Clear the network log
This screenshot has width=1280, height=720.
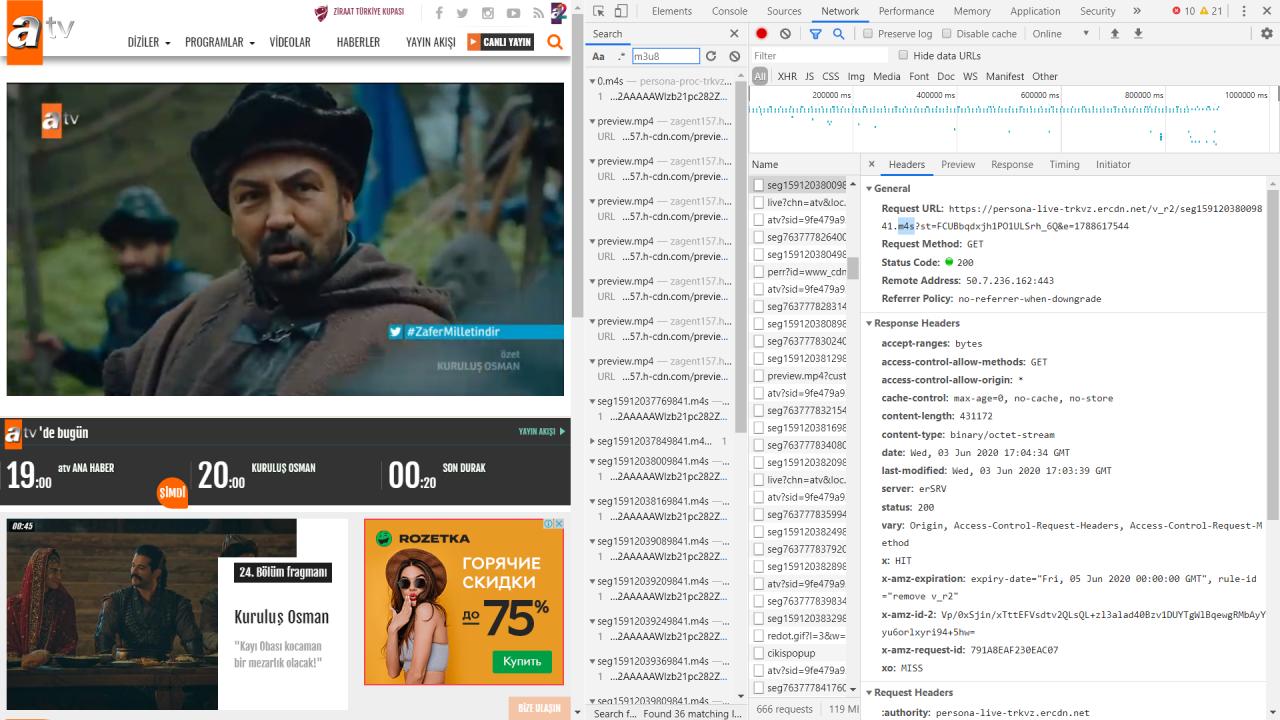pyautogui.click(x=785, y=34)
